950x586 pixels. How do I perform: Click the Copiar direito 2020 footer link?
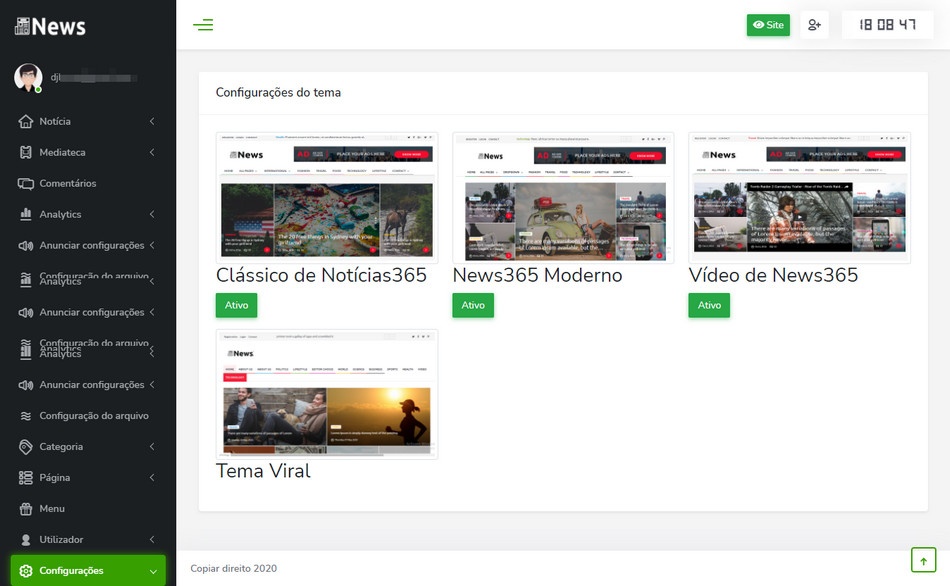click(233, 568)
